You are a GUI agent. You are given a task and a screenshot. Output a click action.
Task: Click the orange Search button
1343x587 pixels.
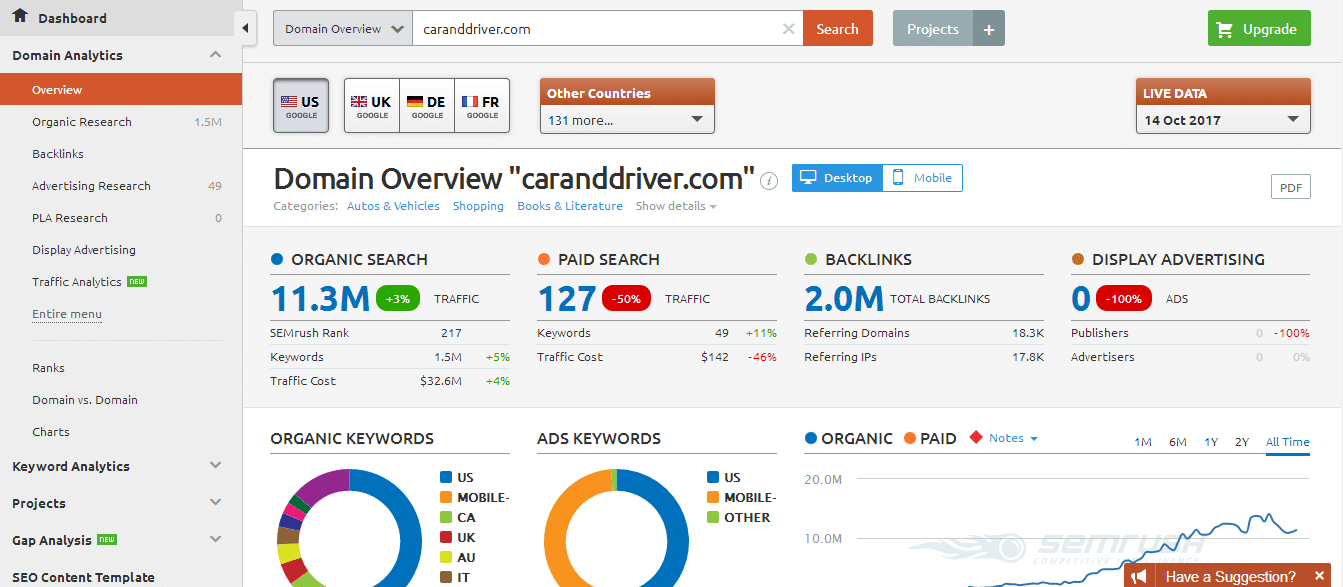click(837, 29)
